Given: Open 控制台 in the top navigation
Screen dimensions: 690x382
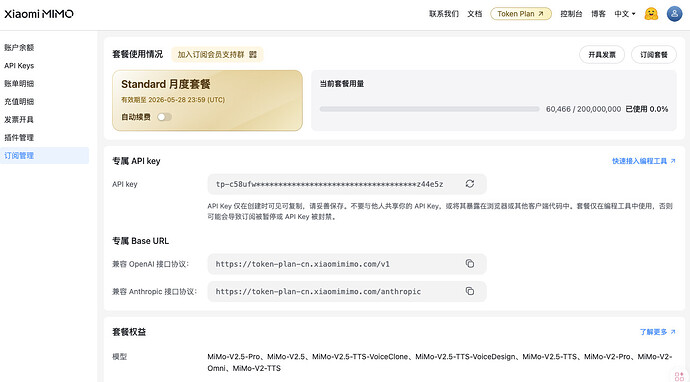Looking at the screenshot, I should click(x=571, y=14).
